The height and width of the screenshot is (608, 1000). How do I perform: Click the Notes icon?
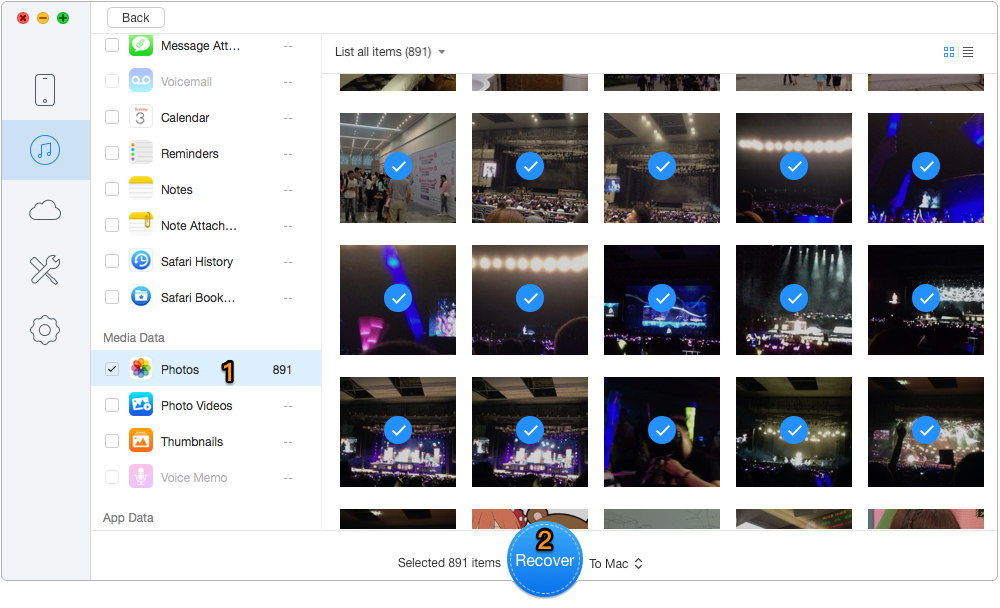click(x=141, y=189)
